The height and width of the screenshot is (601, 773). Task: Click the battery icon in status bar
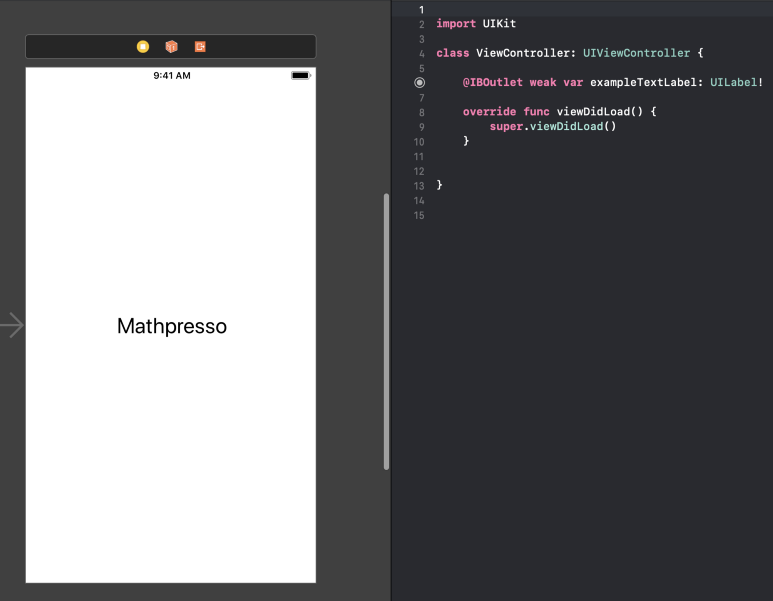300,75
